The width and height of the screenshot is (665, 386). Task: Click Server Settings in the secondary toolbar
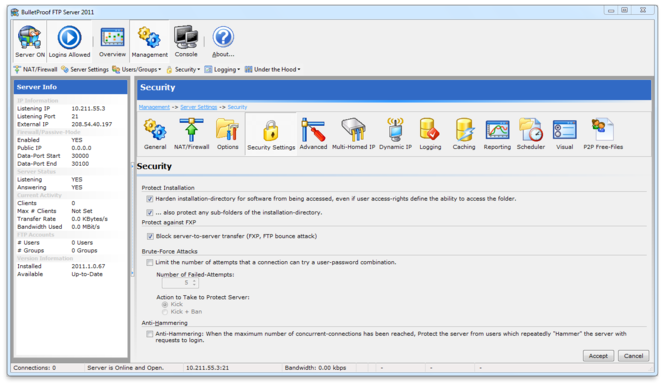click(x=85, y=70)
